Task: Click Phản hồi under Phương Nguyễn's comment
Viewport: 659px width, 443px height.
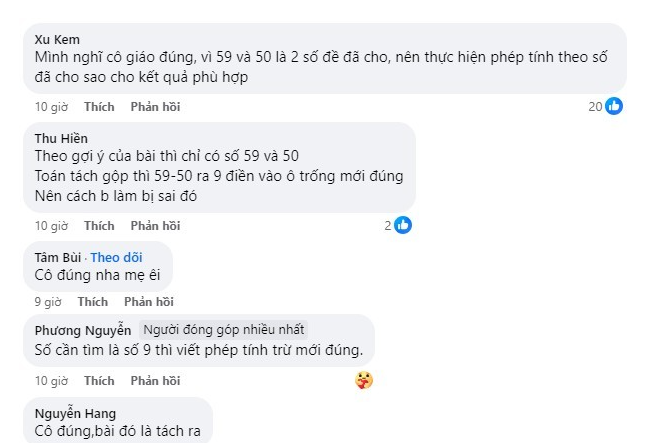Action: [156, 381]
